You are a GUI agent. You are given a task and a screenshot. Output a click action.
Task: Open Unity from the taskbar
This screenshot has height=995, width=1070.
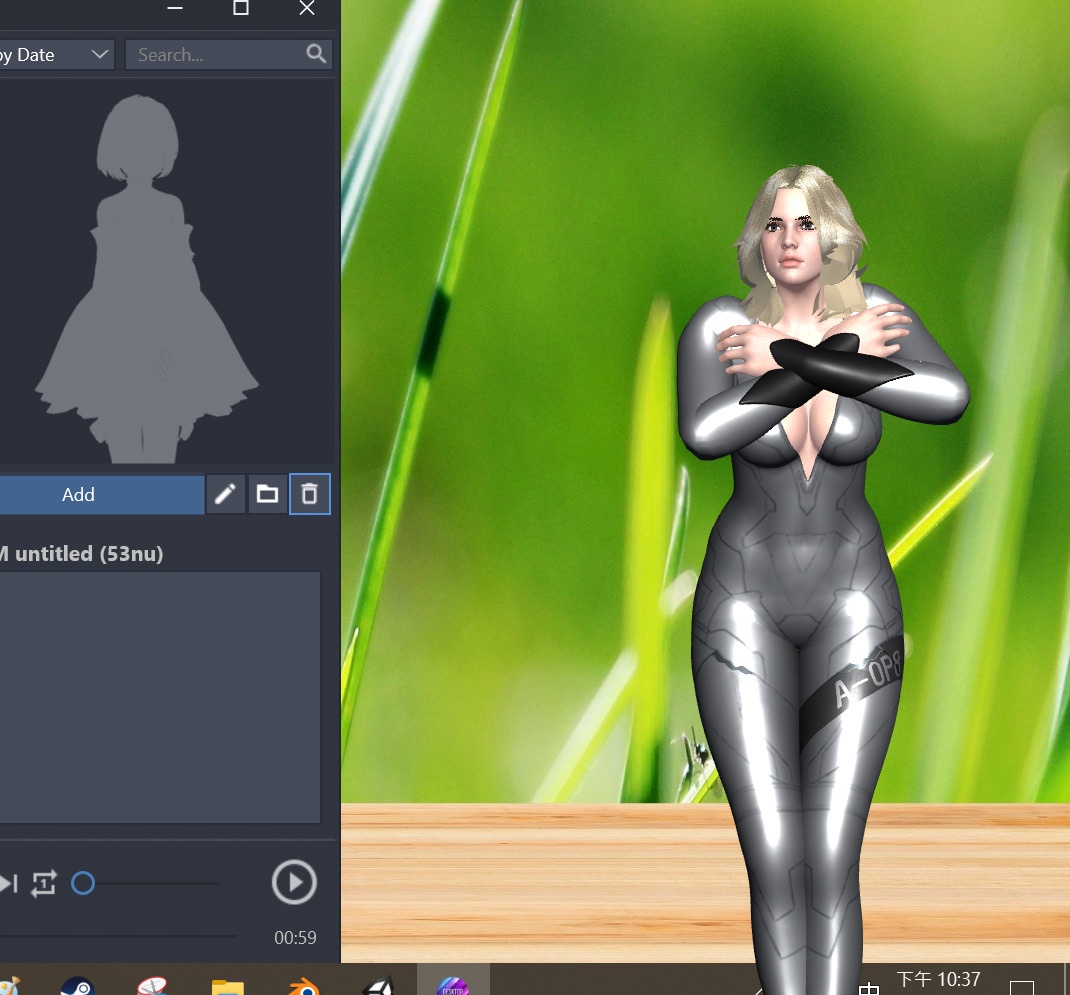point(378,987)
